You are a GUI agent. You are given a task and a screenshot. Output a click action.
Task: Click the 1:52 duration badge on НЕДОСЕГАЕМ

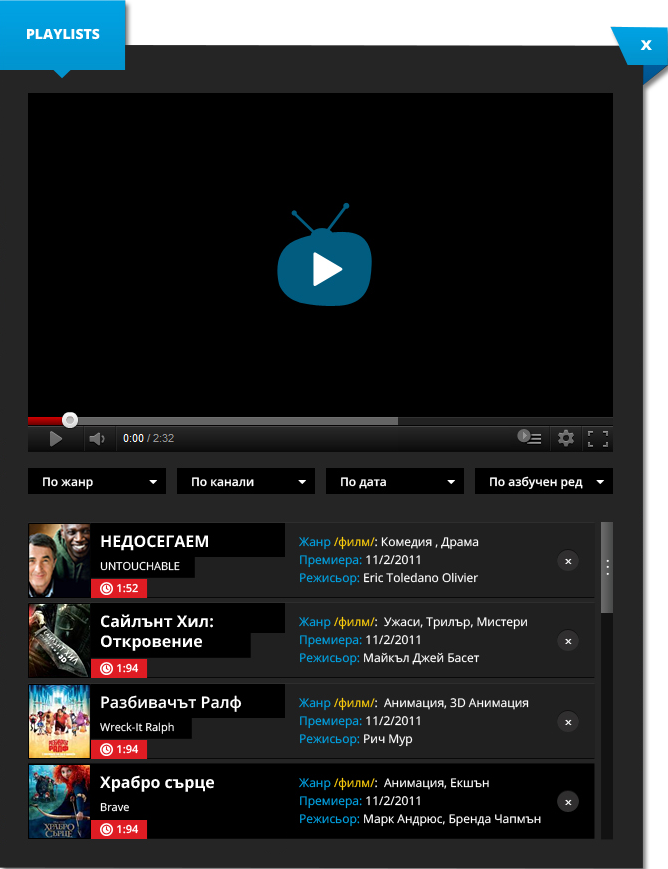pos(119,588)
